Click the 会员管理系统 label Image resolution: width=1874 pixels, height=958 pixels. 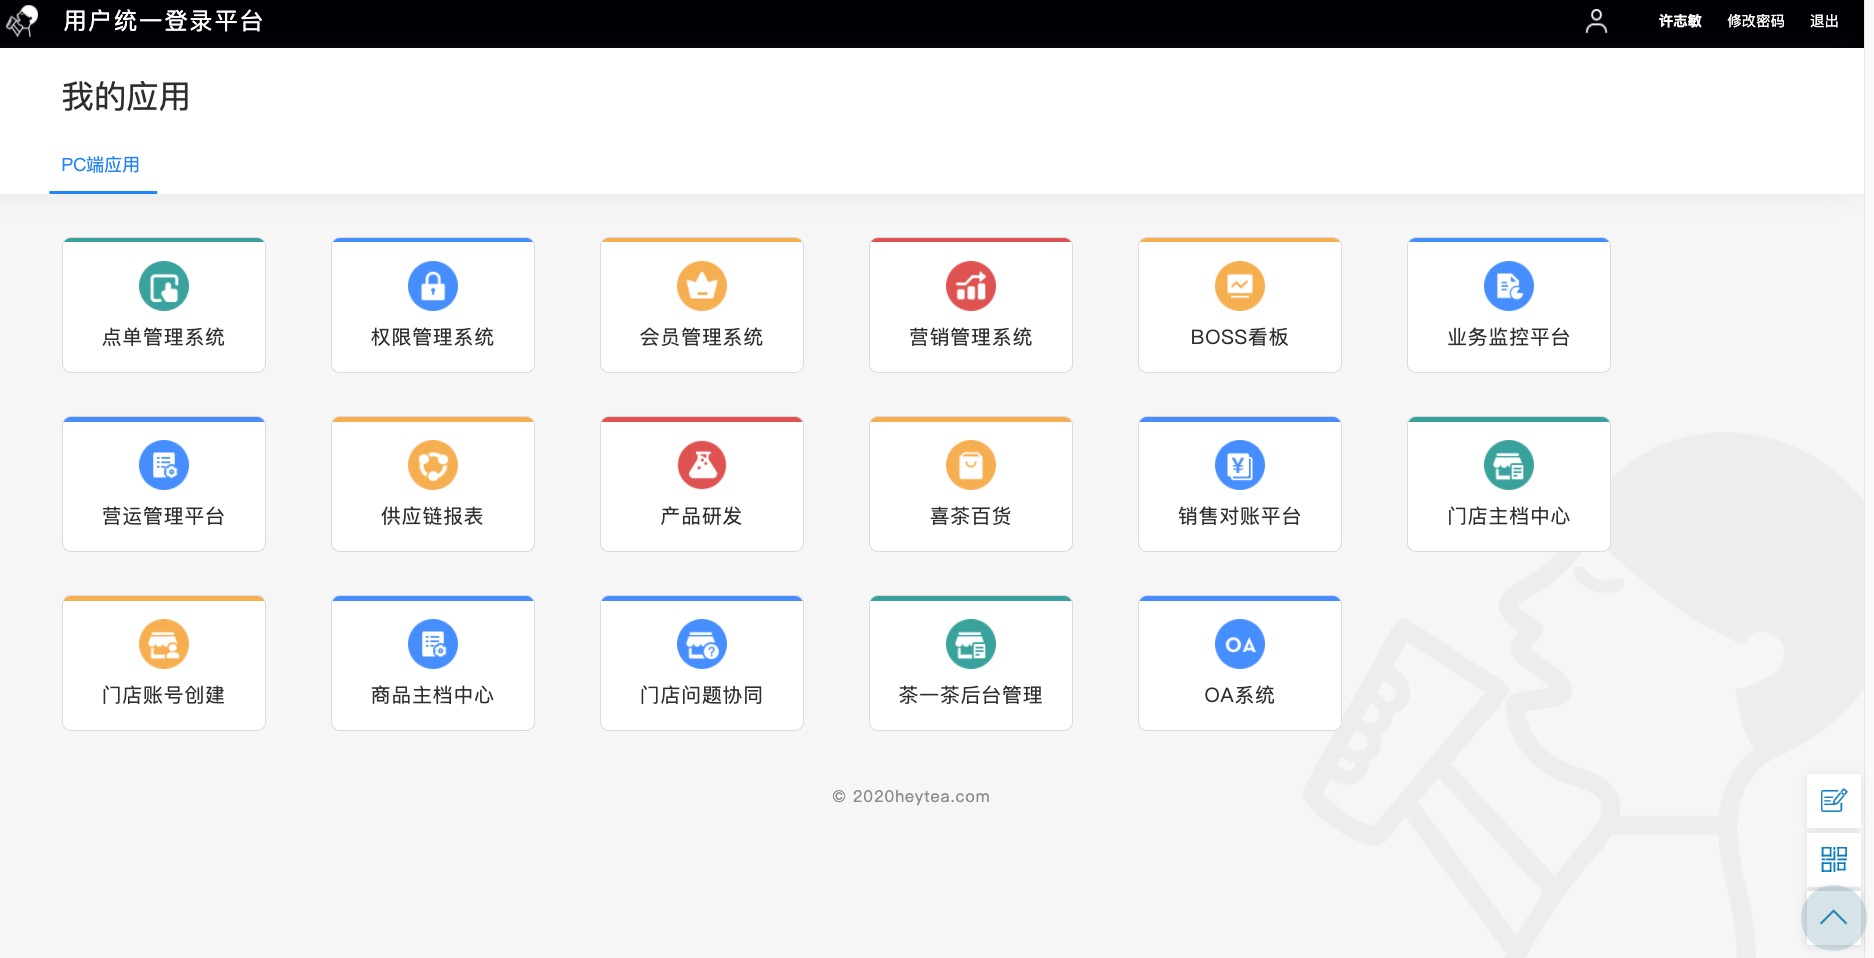tap(702, 337)
